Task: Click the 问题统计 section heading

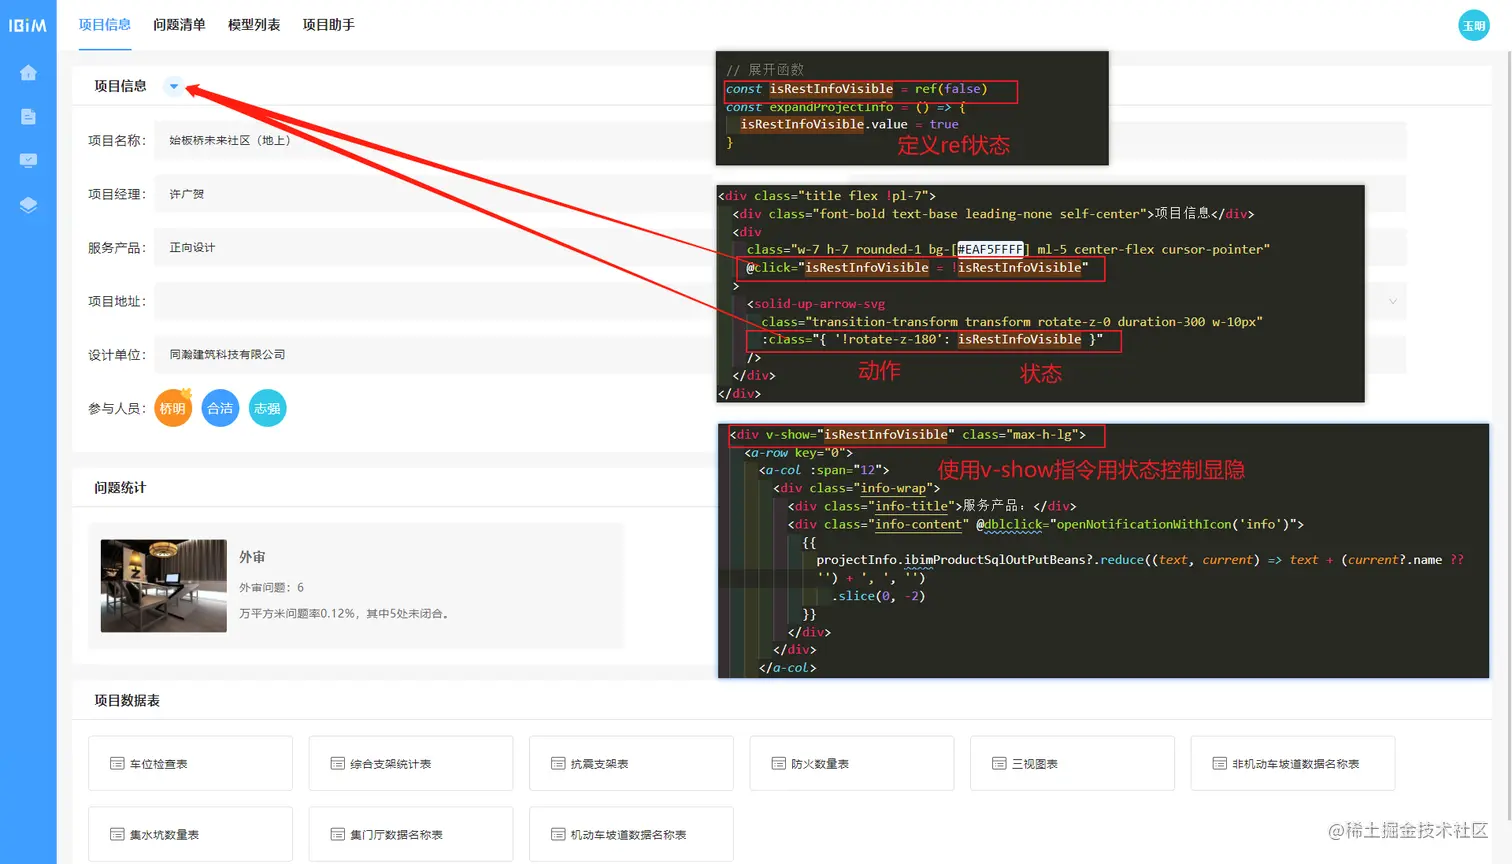Action: (120, 488)
